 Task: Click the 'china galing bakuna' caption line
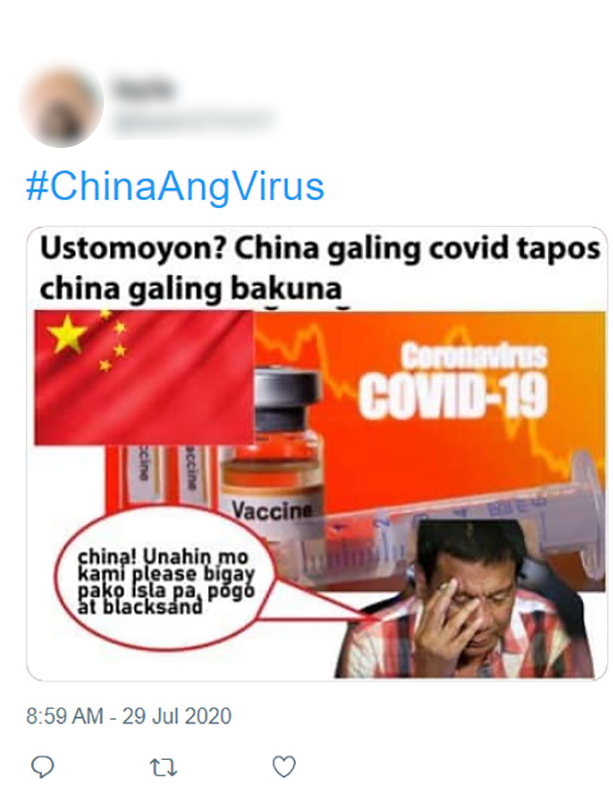click(191, 289)
